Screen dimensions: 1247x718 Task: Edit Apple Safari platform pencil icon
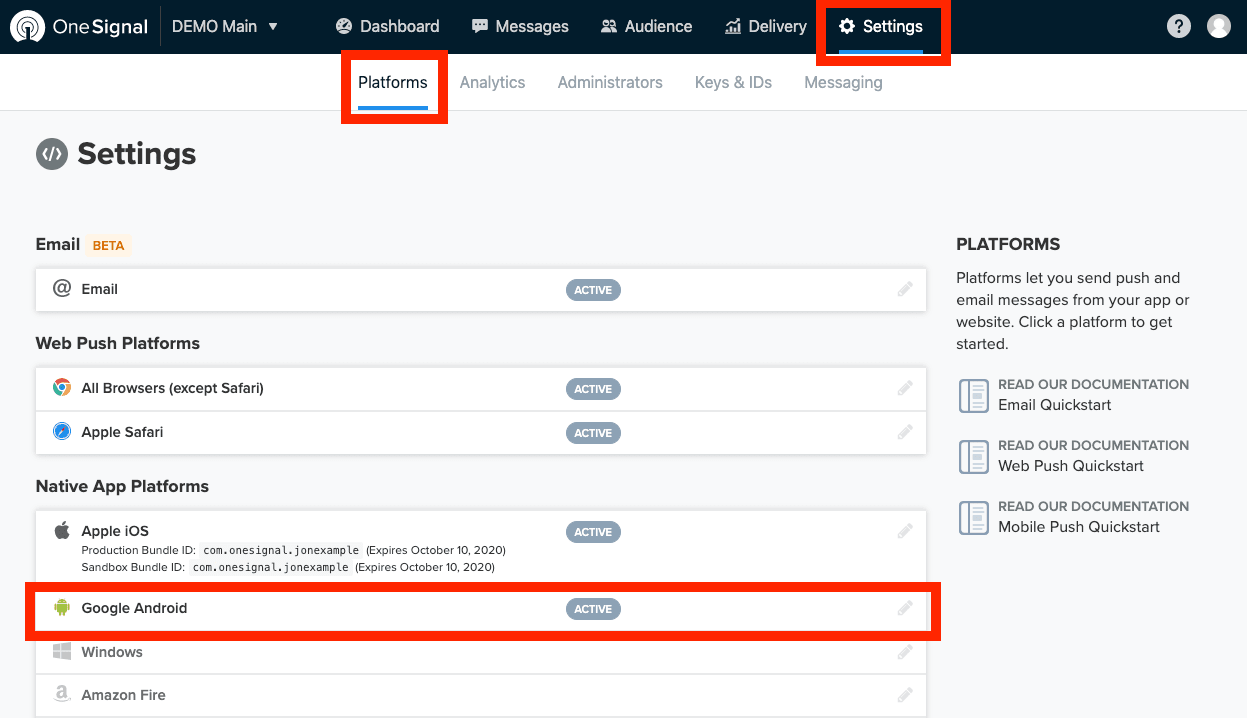(905, 432)
